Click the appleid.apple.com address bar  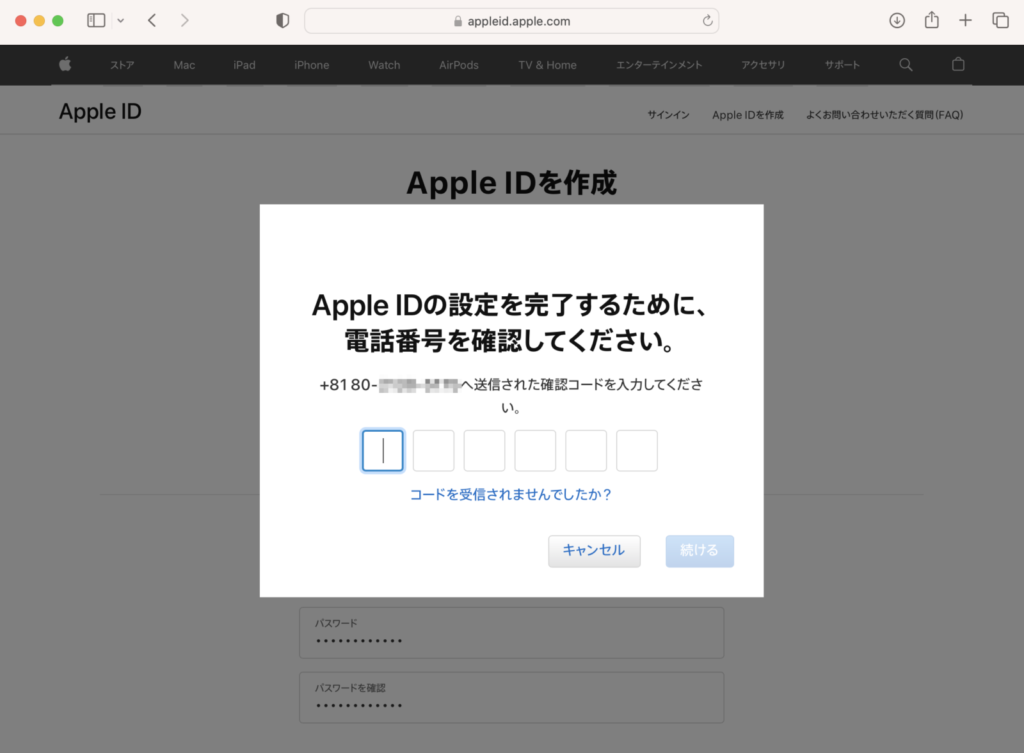tap(511, 21)
